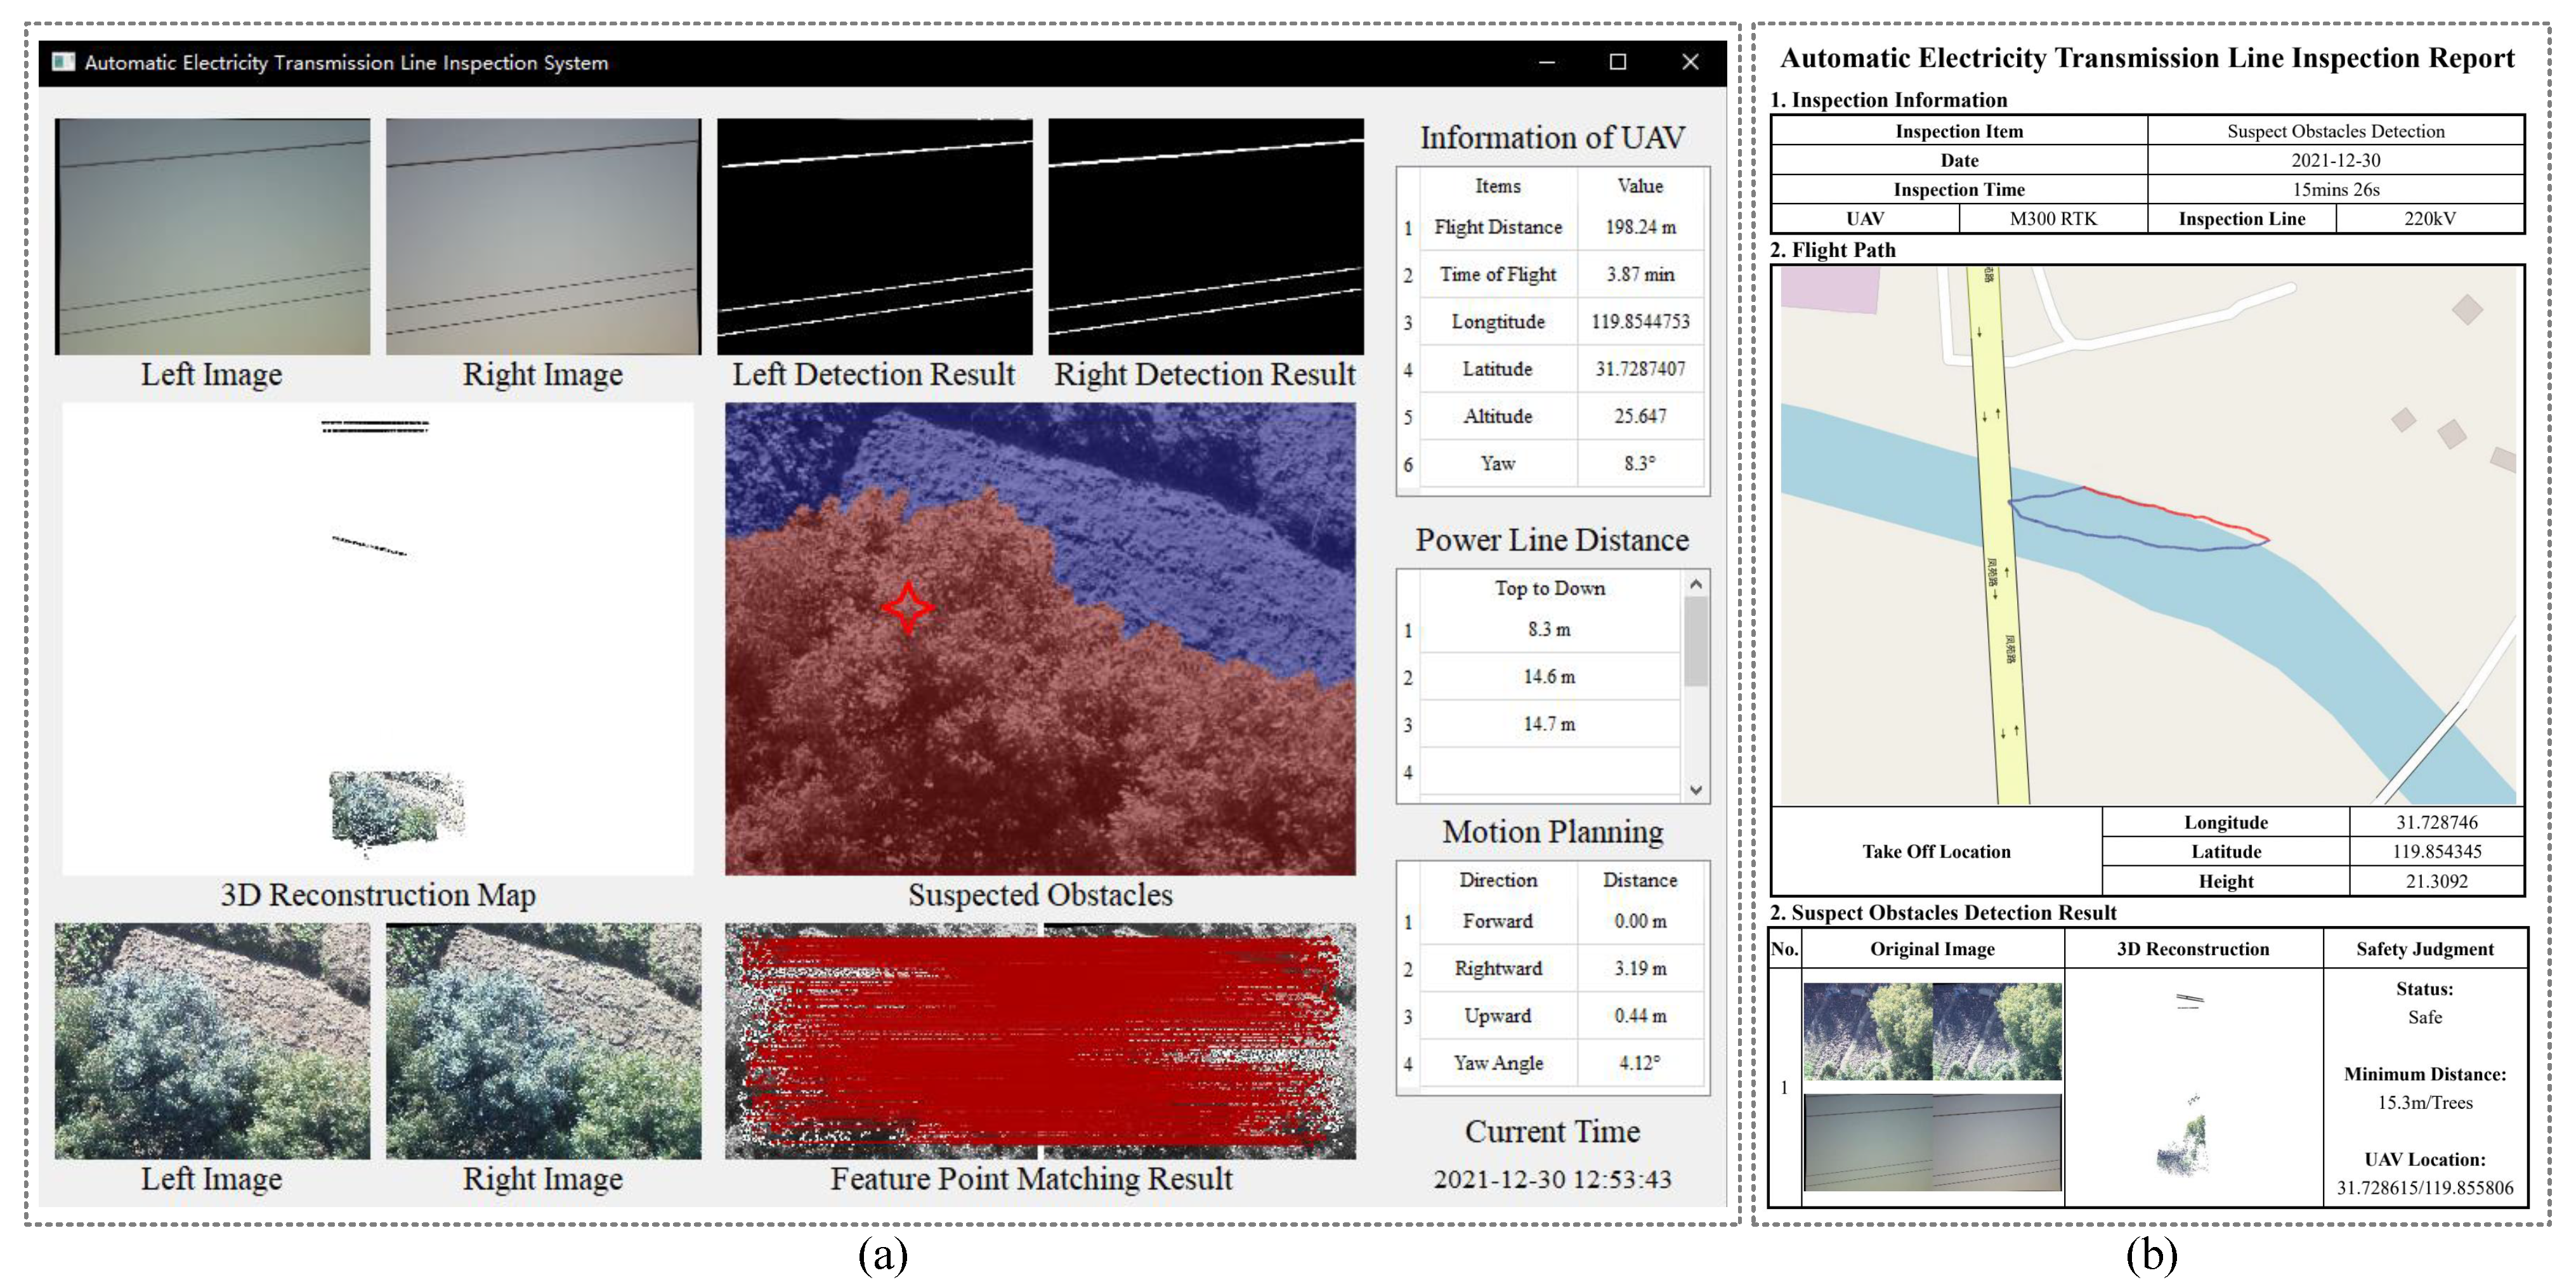This screenshot has width=2576, height=1287.
Task: Select the Upward distance 0.44 m
Action: click(1640, 1016)
